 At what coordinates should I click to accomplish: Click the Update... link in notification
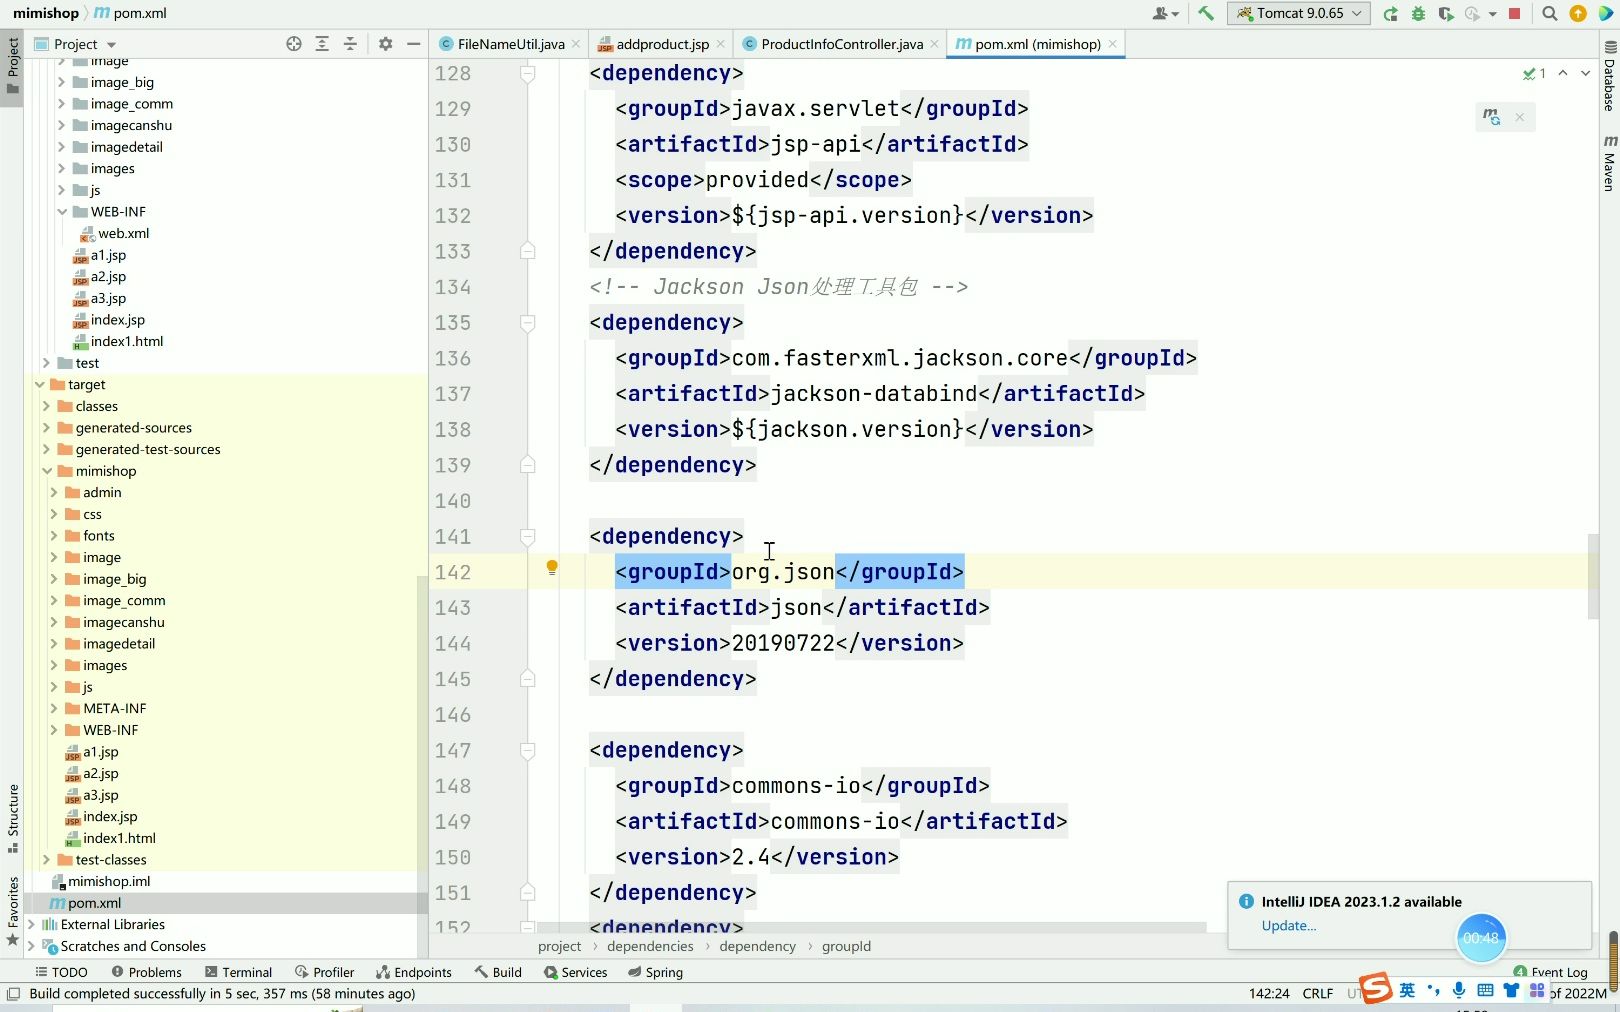coord(1288,926)
